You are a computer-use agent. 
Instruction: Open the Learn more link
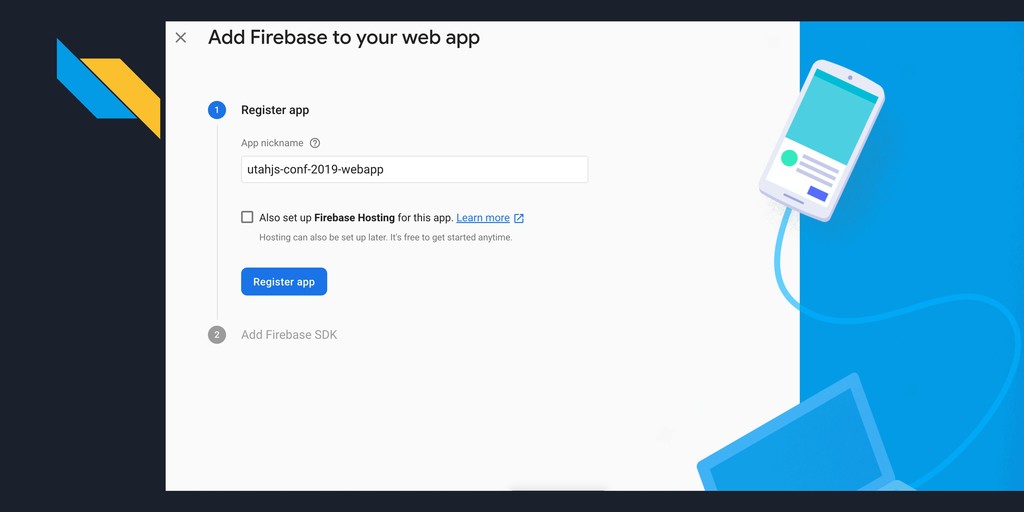pyautogui.click(x=483, y=218)
